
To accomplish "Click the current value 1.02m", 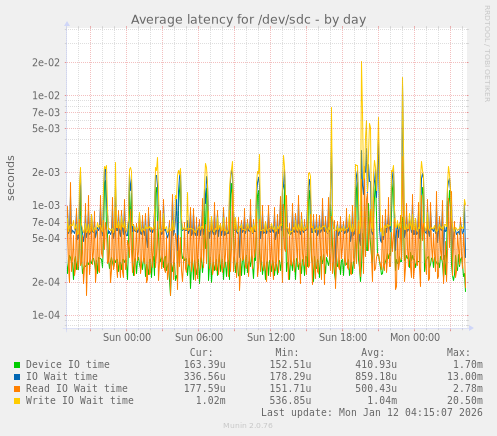I will pos(211,400).
